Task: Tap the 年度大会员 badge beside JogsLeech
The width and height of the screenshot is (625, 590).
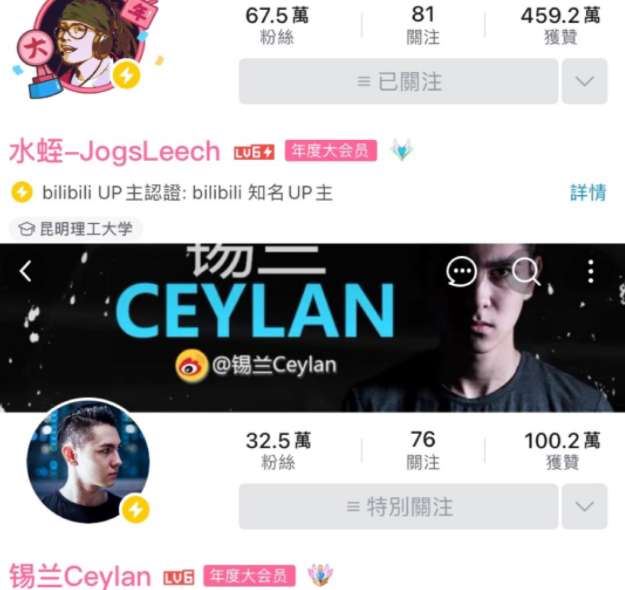Action: coord(331,151)
